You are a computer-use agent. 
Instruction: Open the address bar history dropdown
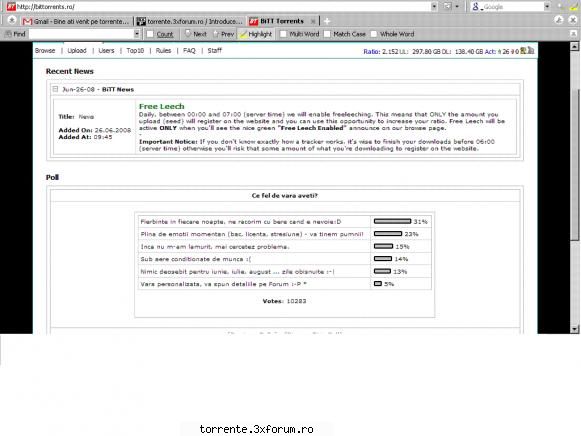tap(434, 6)
